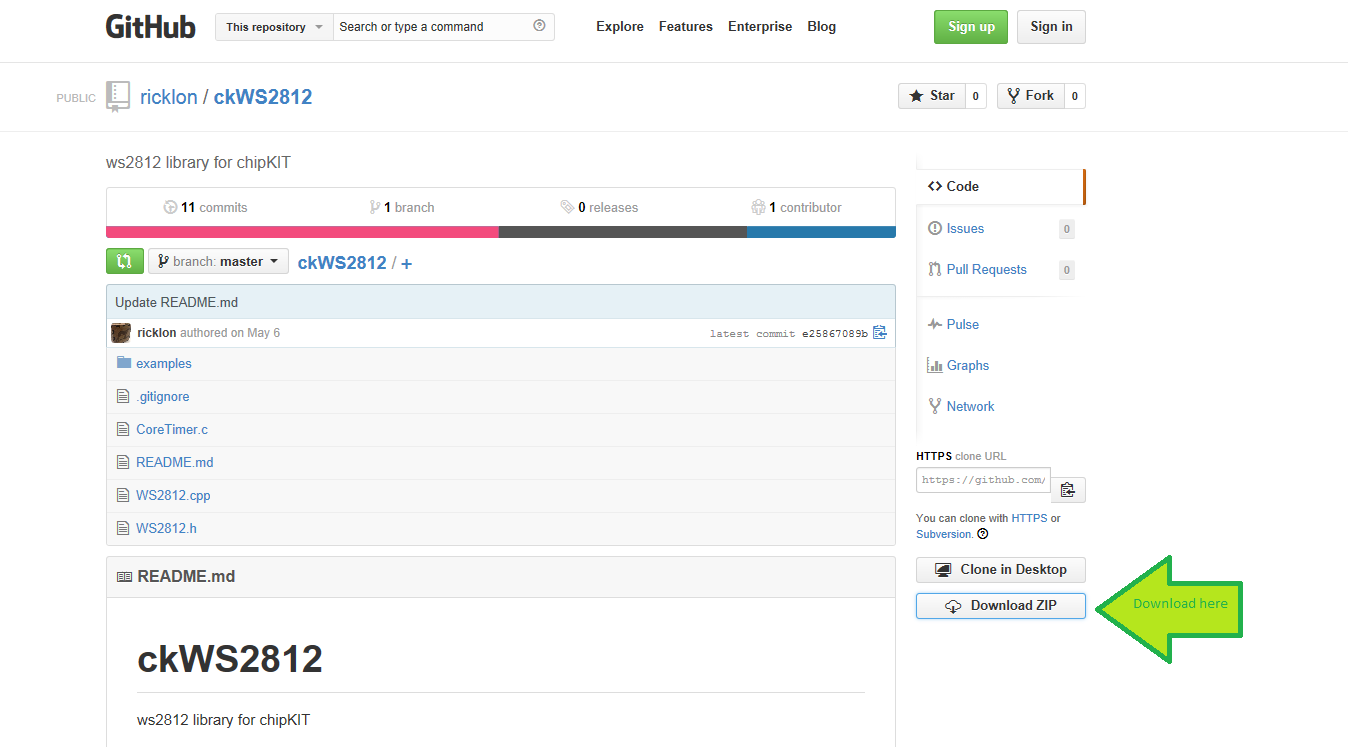This screenshot has height=747, width=1348.
Task: Click the search help question-mark icon
Action: click(x=540, y=26)
